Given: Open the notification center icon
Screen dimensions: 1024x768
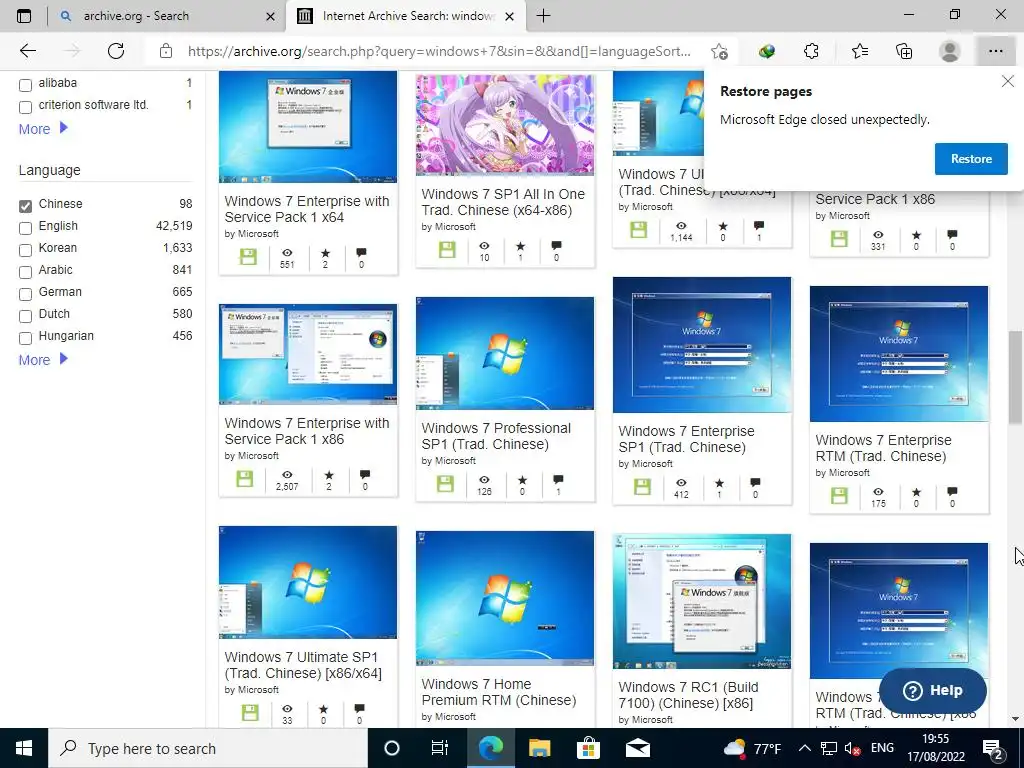Looking at the screenshot, I should (x=993, y=748).
